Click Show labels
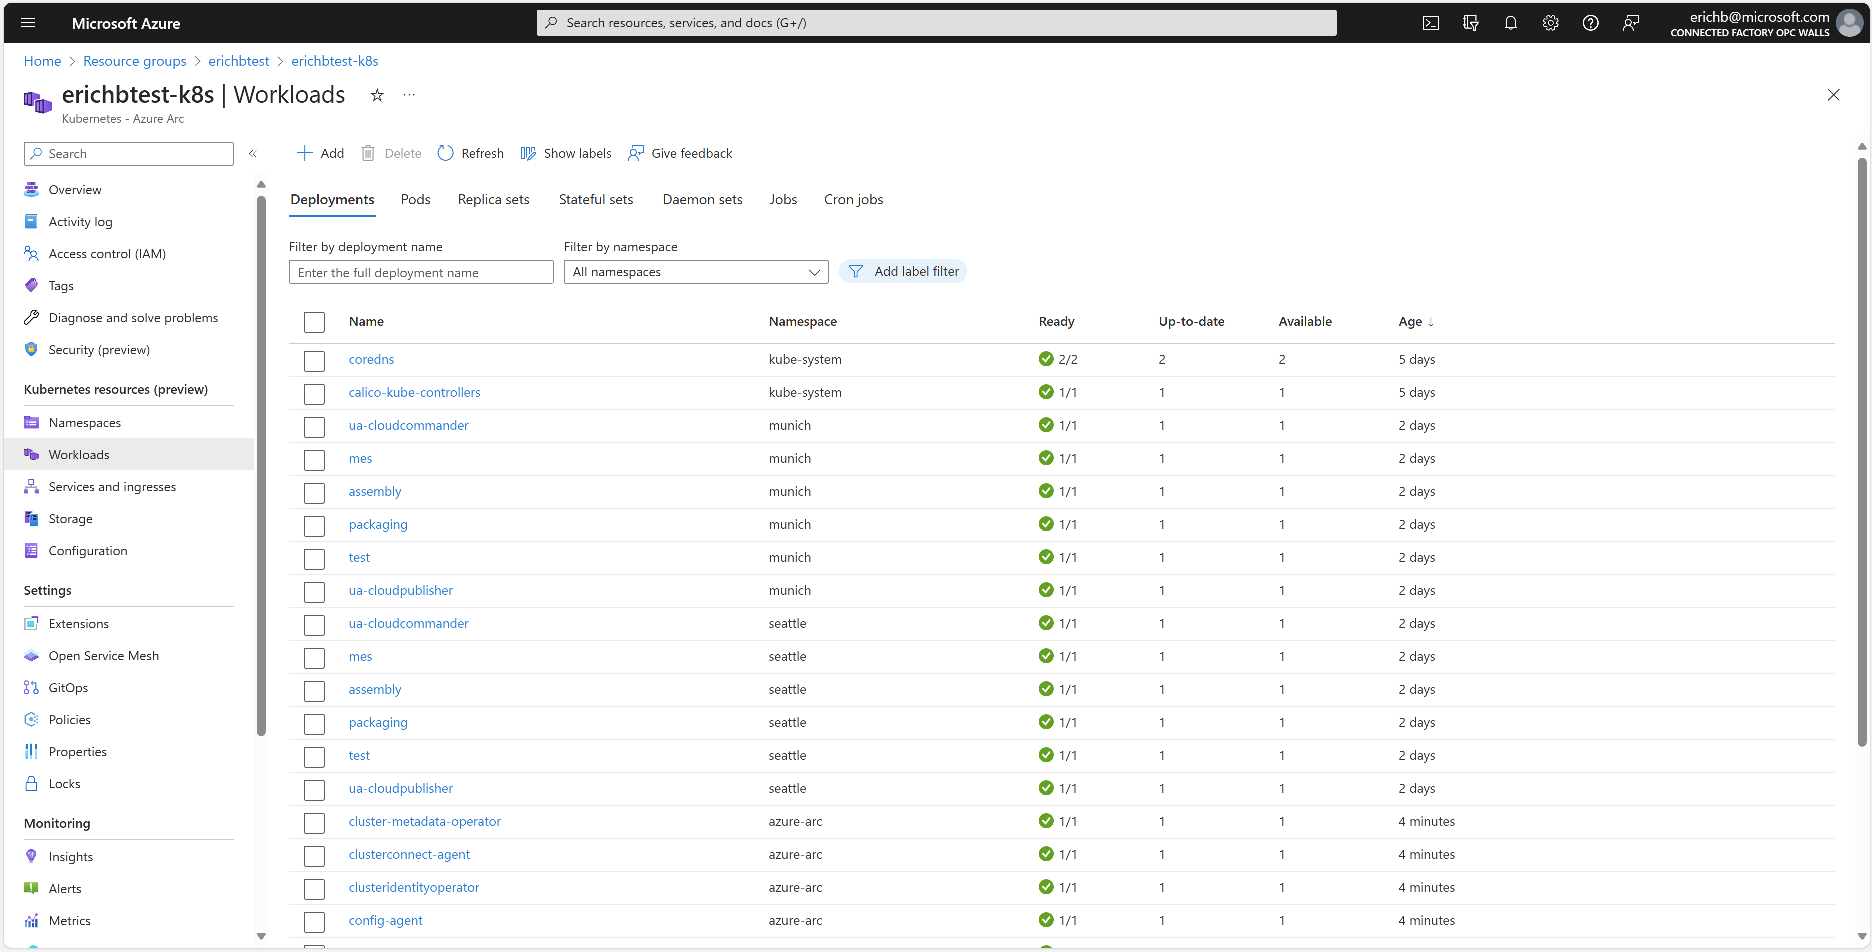This screenshot has height=952, width=1872. pyautogui.click(x=566, y=154)
